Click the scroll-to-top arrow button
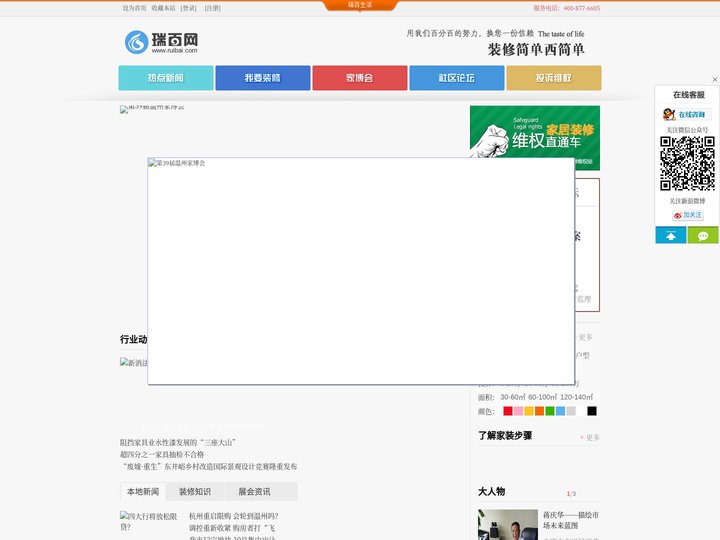The height and width of the screenshot is (540, 720). coord(670,235)
